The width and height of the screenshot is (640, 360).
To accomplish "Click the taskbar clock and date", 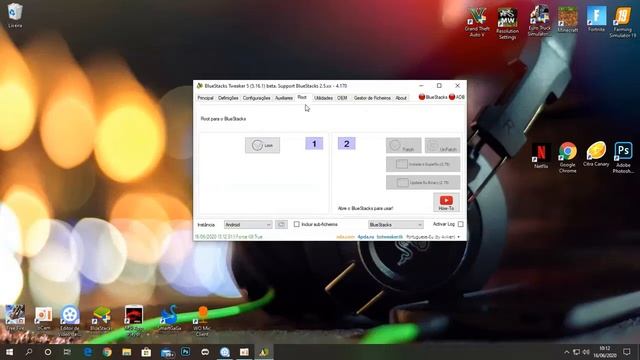I will pyautogui.click(x=605, y=352).
